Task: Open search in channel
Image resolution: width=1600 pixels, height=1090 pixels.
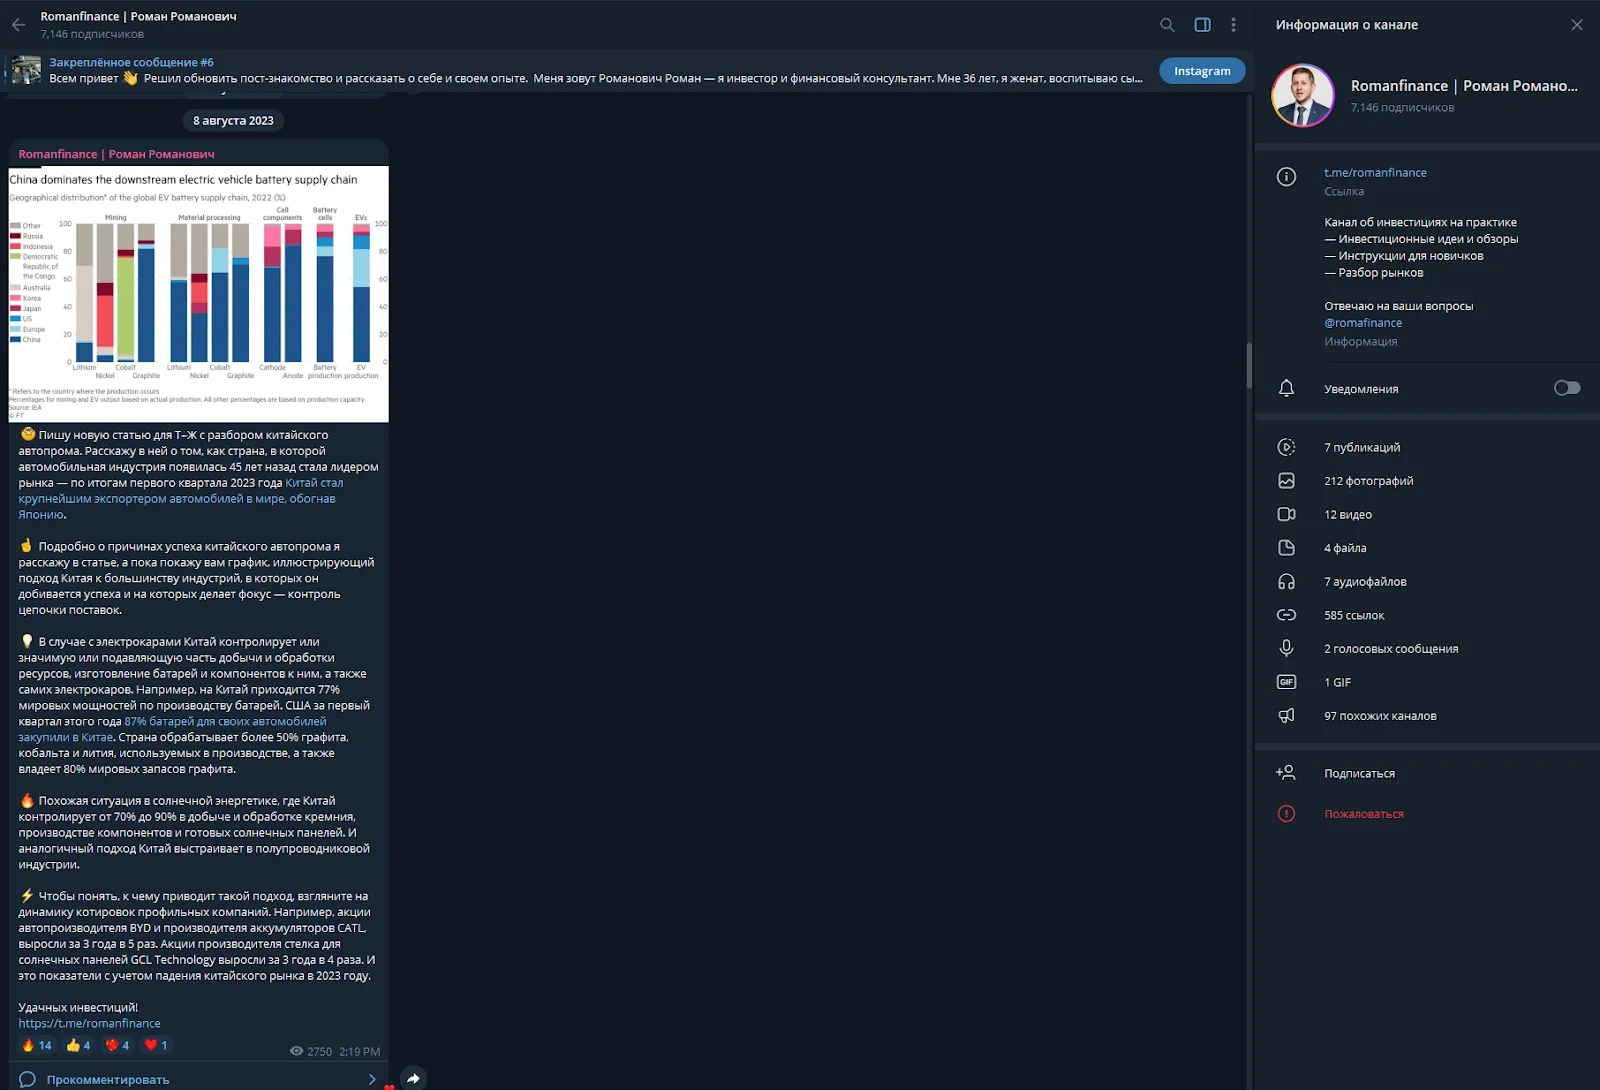Action: tap(1167, 25)
